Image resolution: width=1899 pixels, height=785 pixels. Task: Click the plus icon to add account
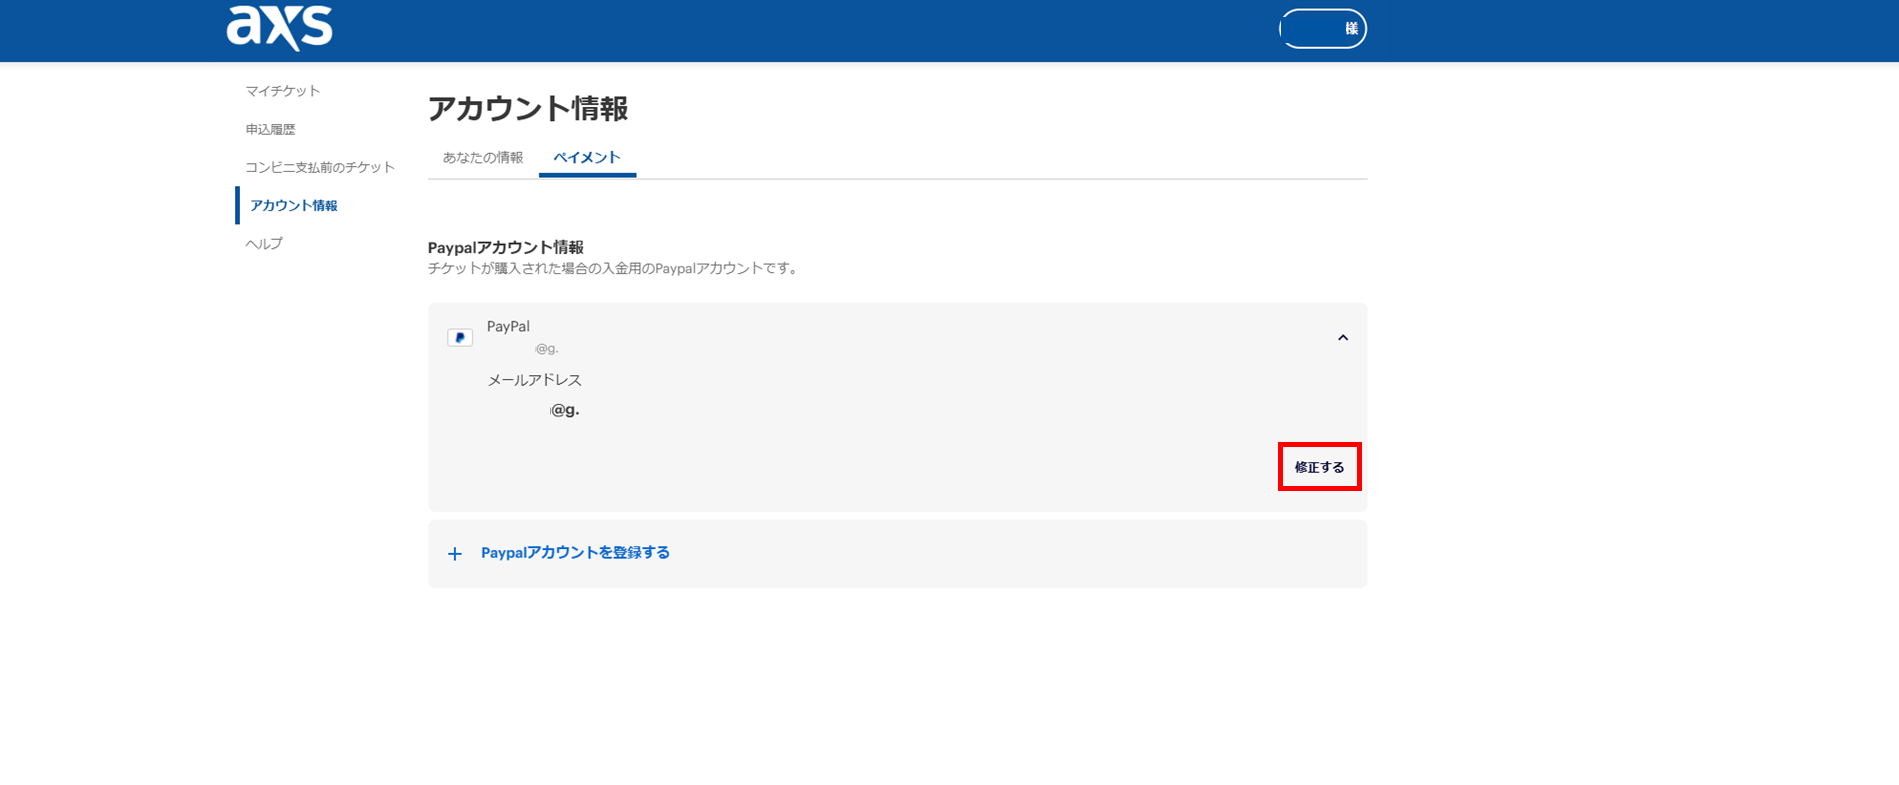tap(455, 554)
